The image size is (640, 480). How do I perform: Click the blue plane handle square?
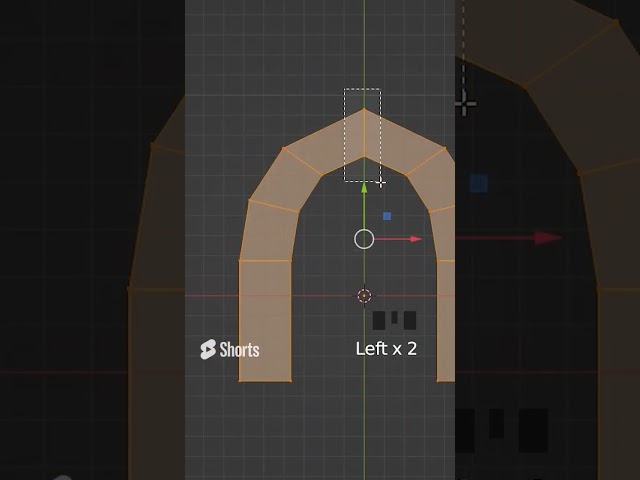[x=387, y=216]
